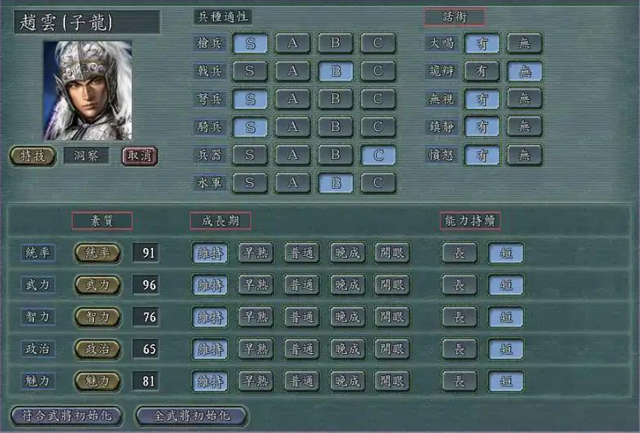The height and width of the screenshot is (433, 640).
Task: Set 弩兵 aptitude to A
Action: pos(293,99)
